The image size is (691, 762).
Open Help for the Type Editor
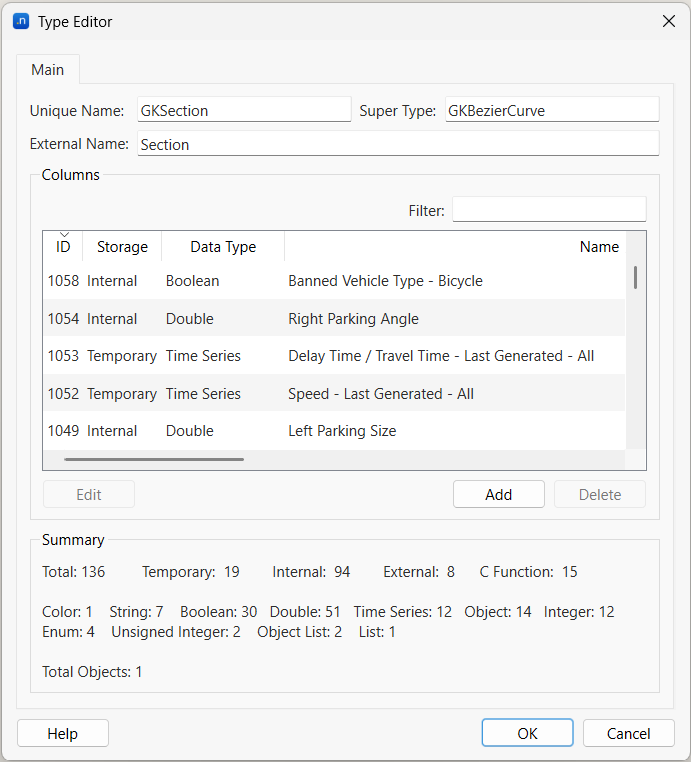click(x=63, y=733)
